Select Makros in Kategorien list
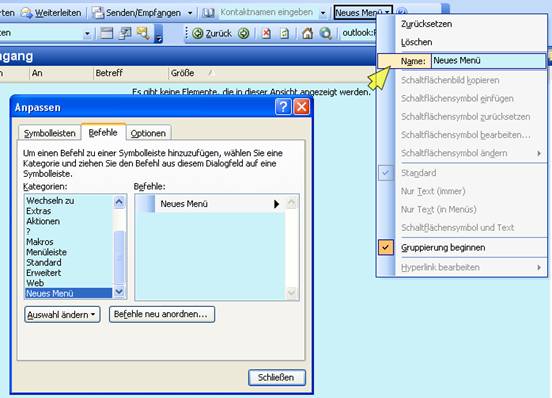This screenshot has height=398, width=552. point(69,242)
